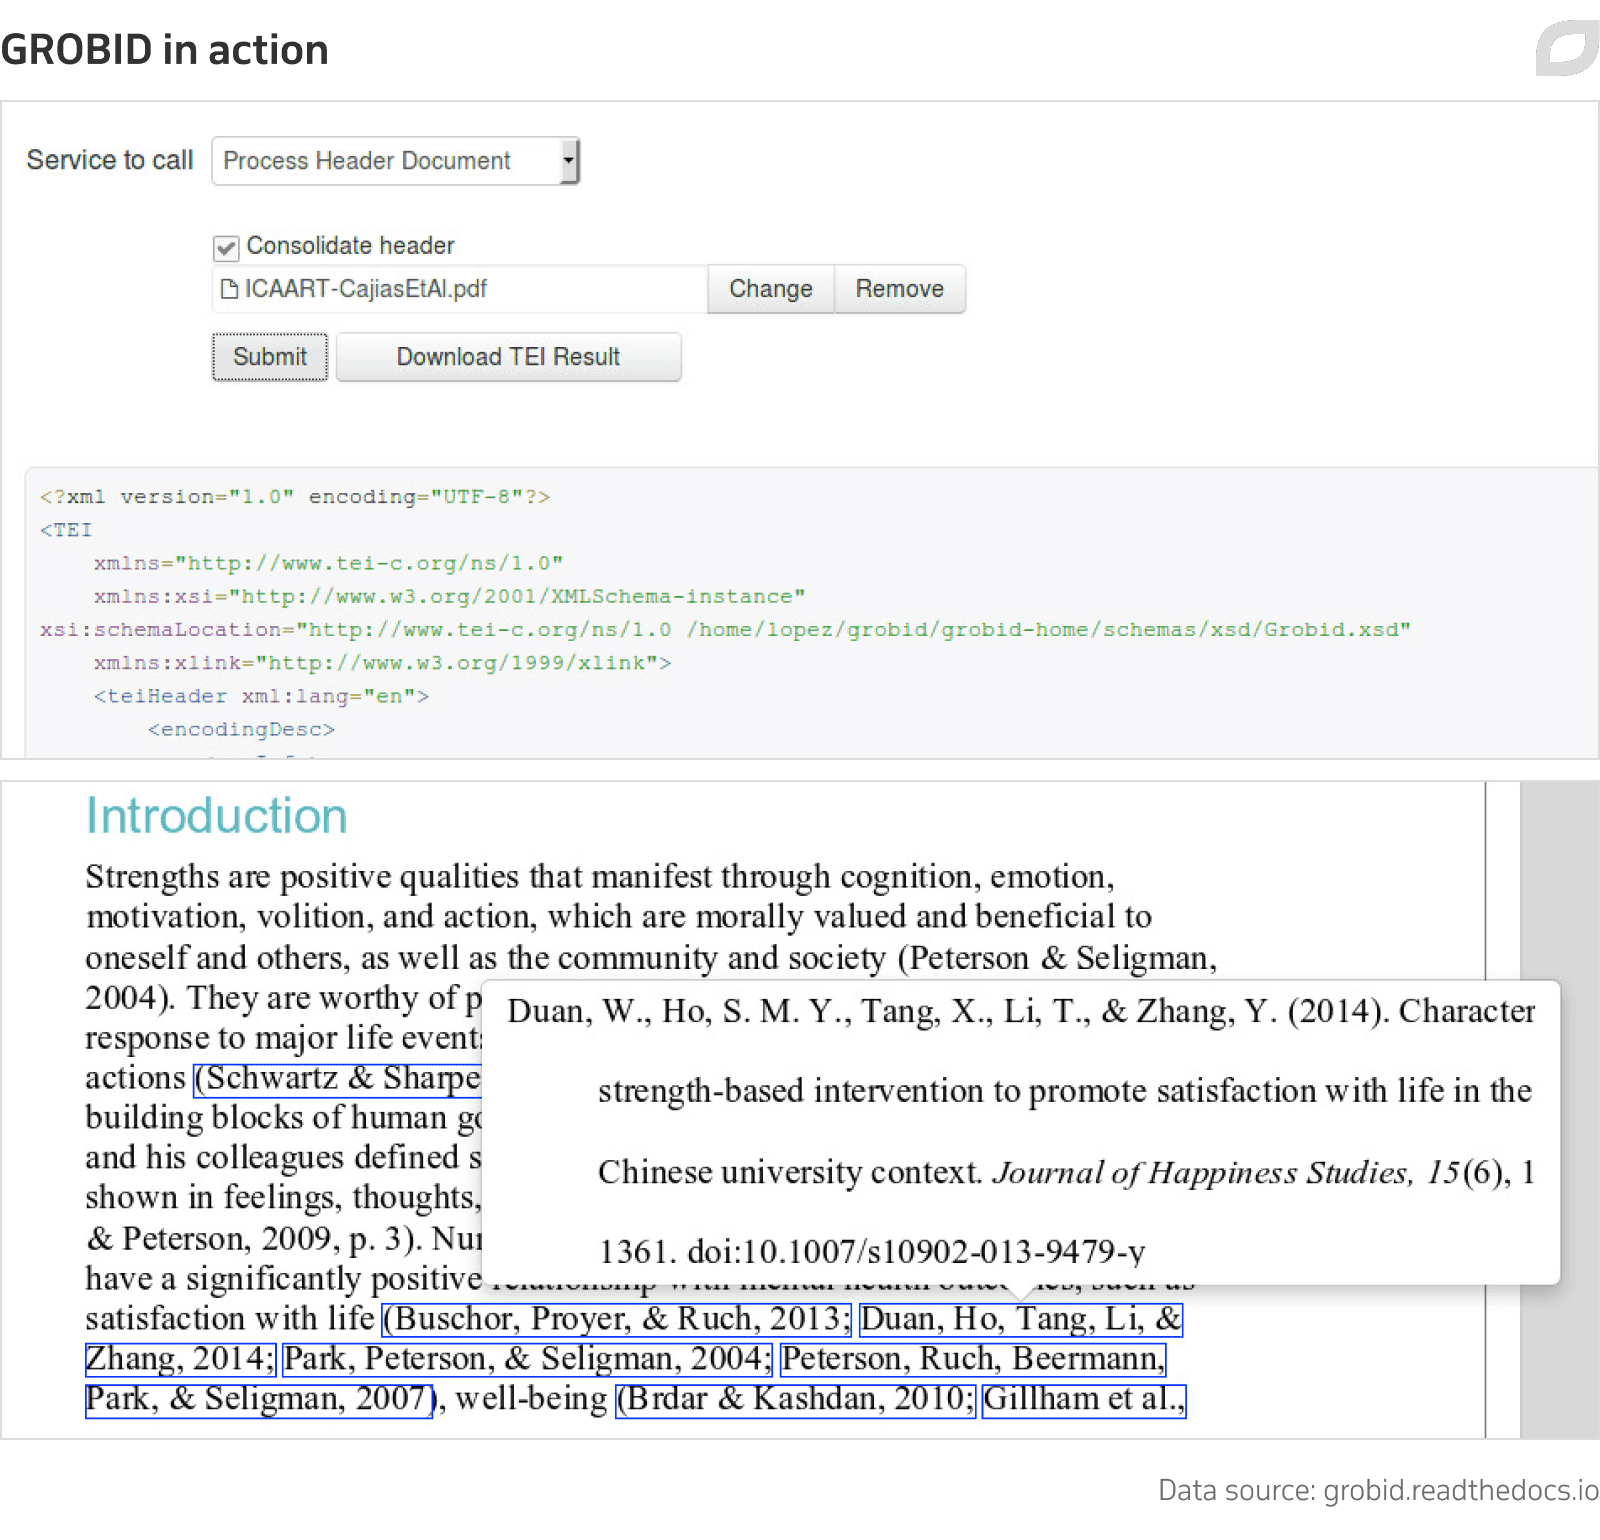Click Download TEI Result
Image resolution: width=1600 pixels, height=1540 pixels.
(x=508, y=357)
